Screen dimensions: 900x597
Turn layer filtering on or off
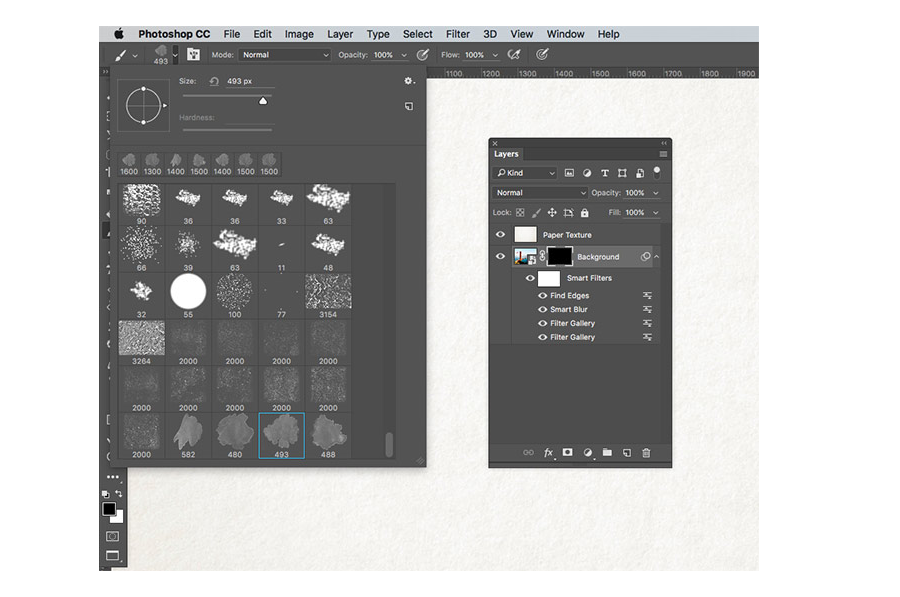[657, 172]
